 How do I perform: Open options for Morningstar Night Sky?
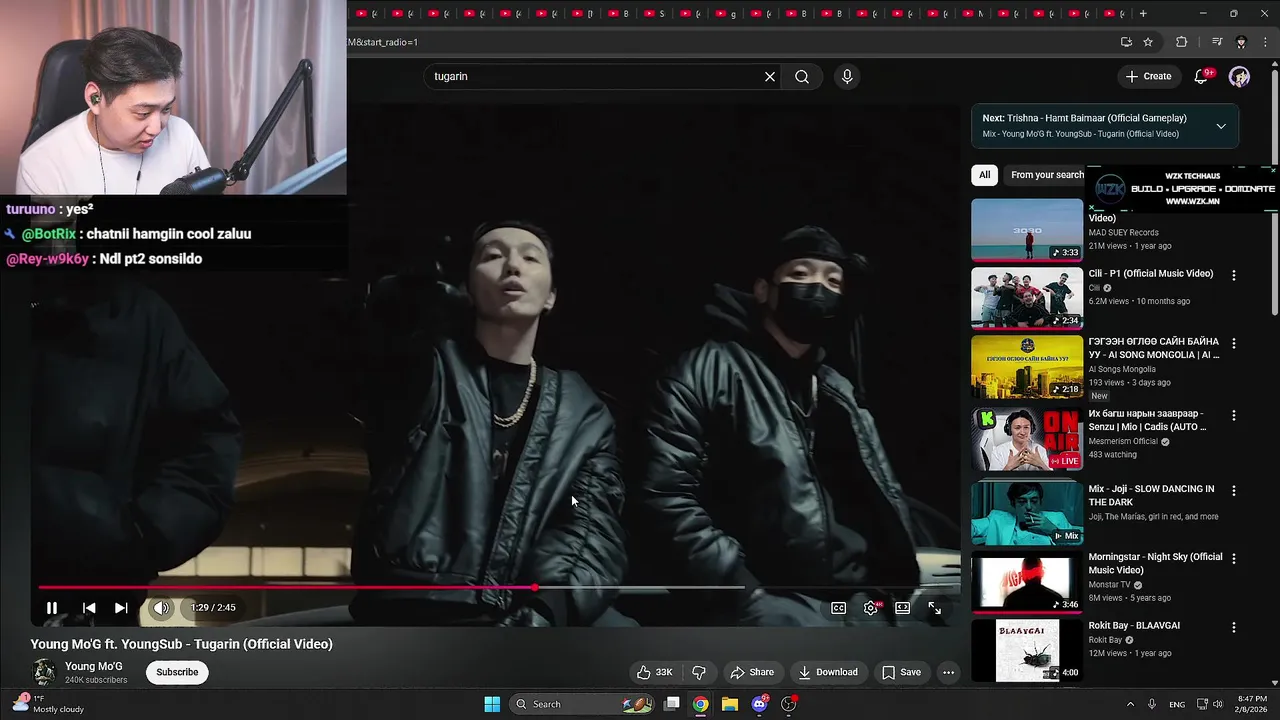pos(1233,559)
